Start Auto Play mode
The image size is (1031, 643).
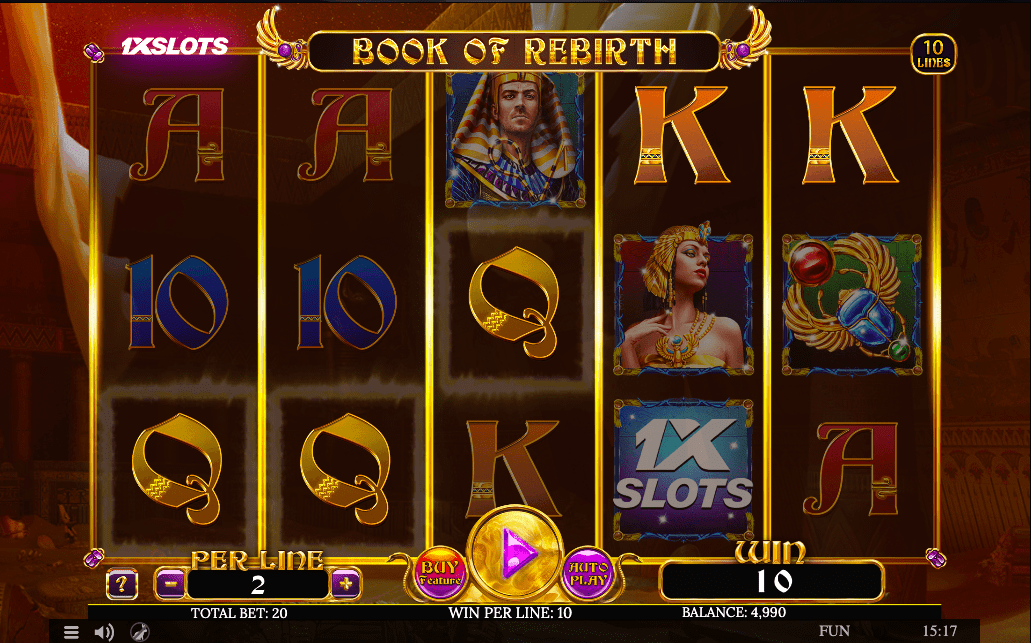pos(588,573)
